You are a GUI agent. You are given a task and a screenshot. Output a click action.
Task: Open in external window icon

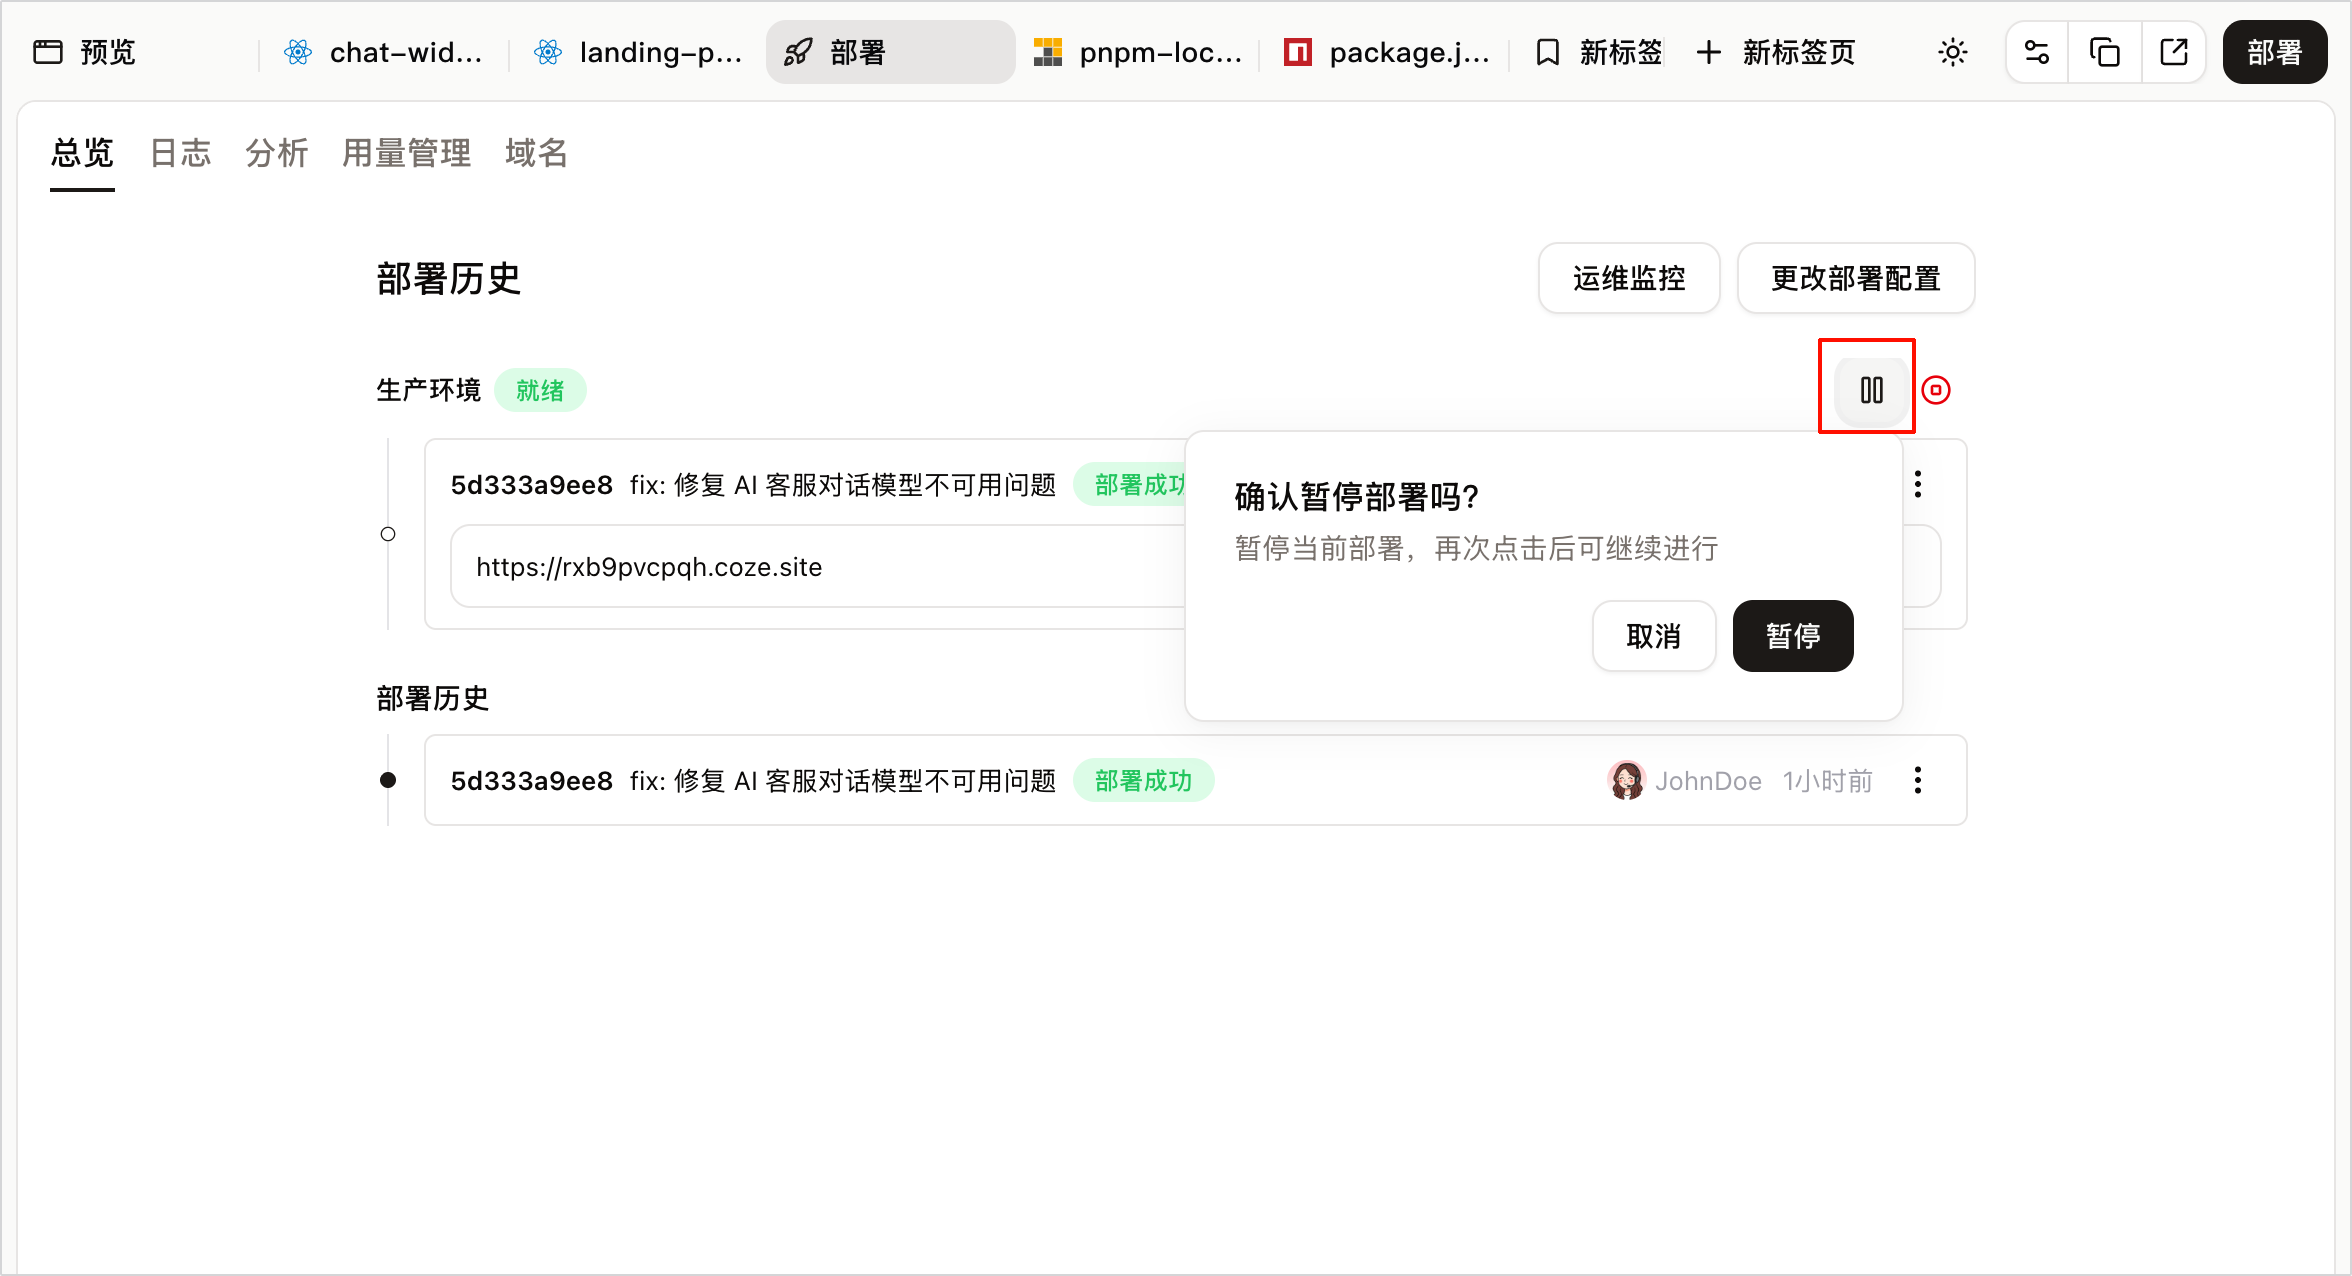tap(2173, 52)
